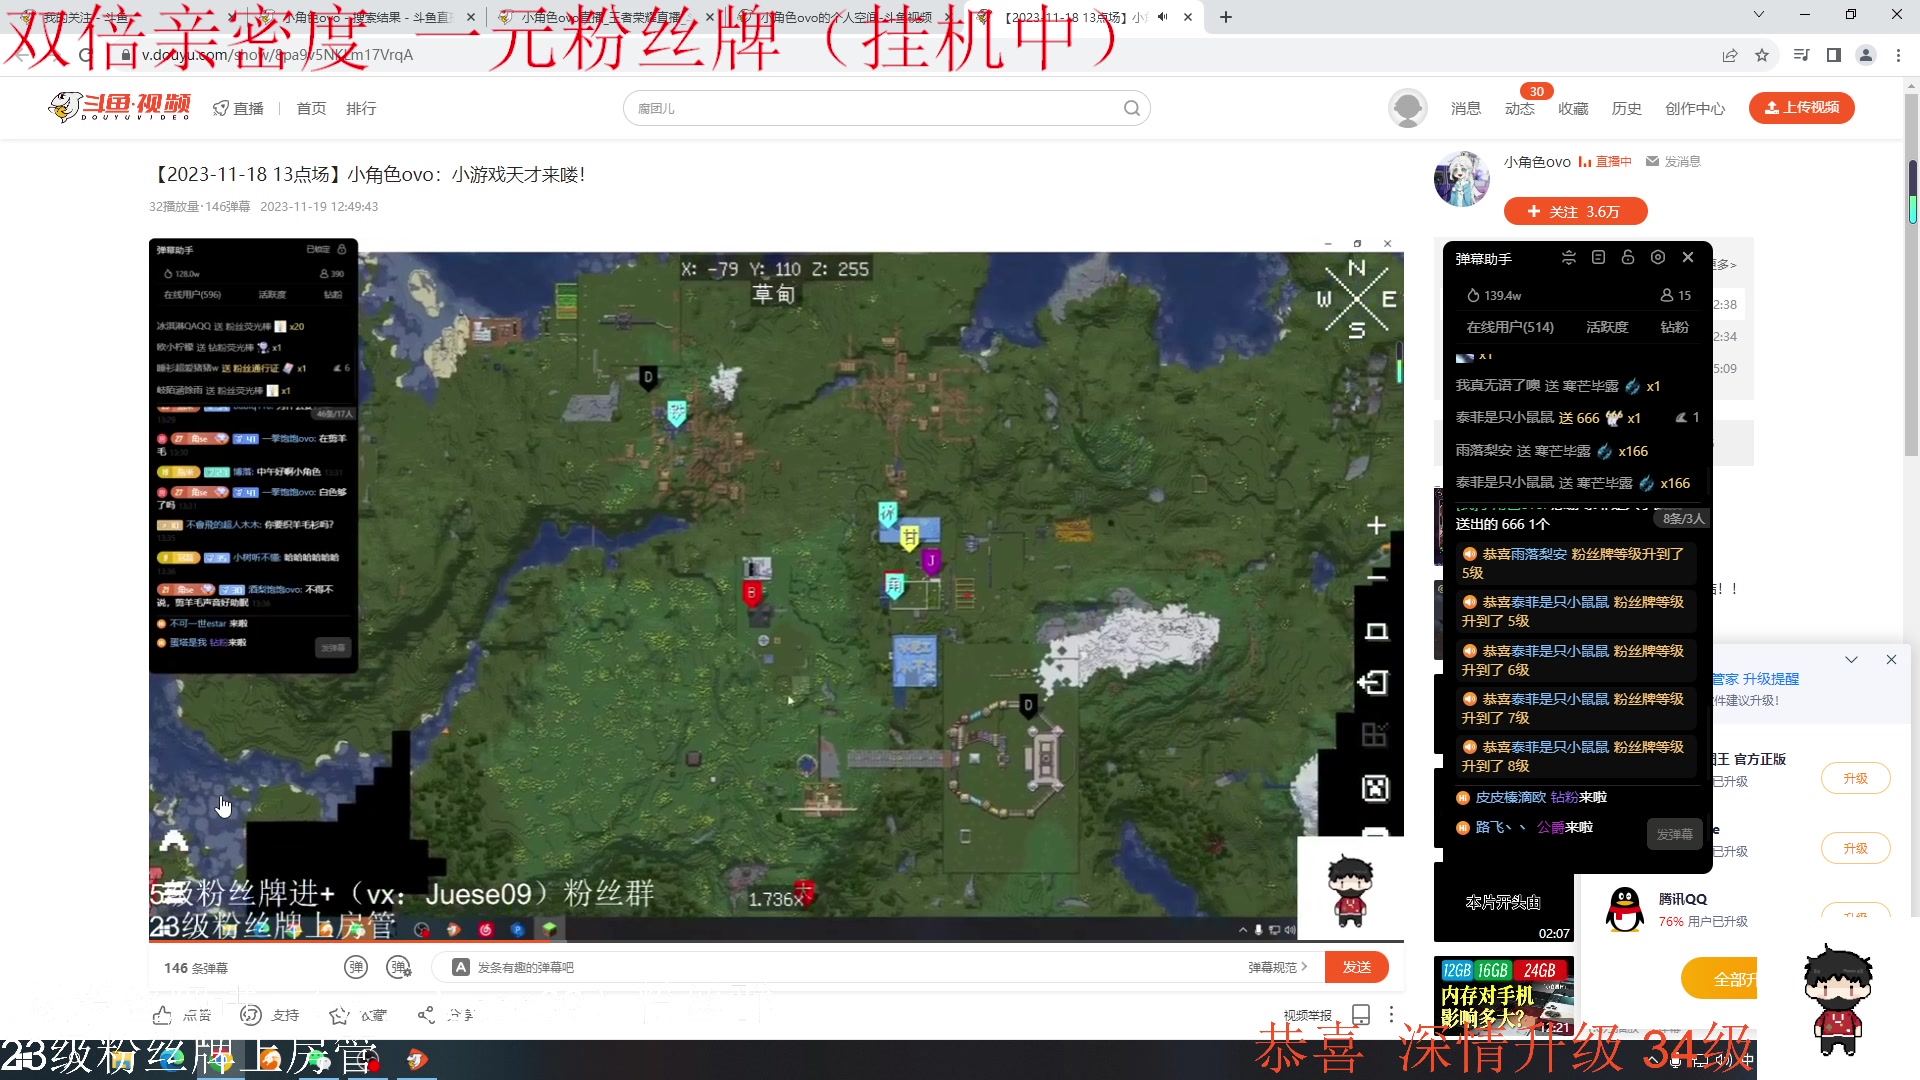Toggle the lock icon on 弹幕助手 panel
This screenshot has height=1080, width=1920.
1627,258
